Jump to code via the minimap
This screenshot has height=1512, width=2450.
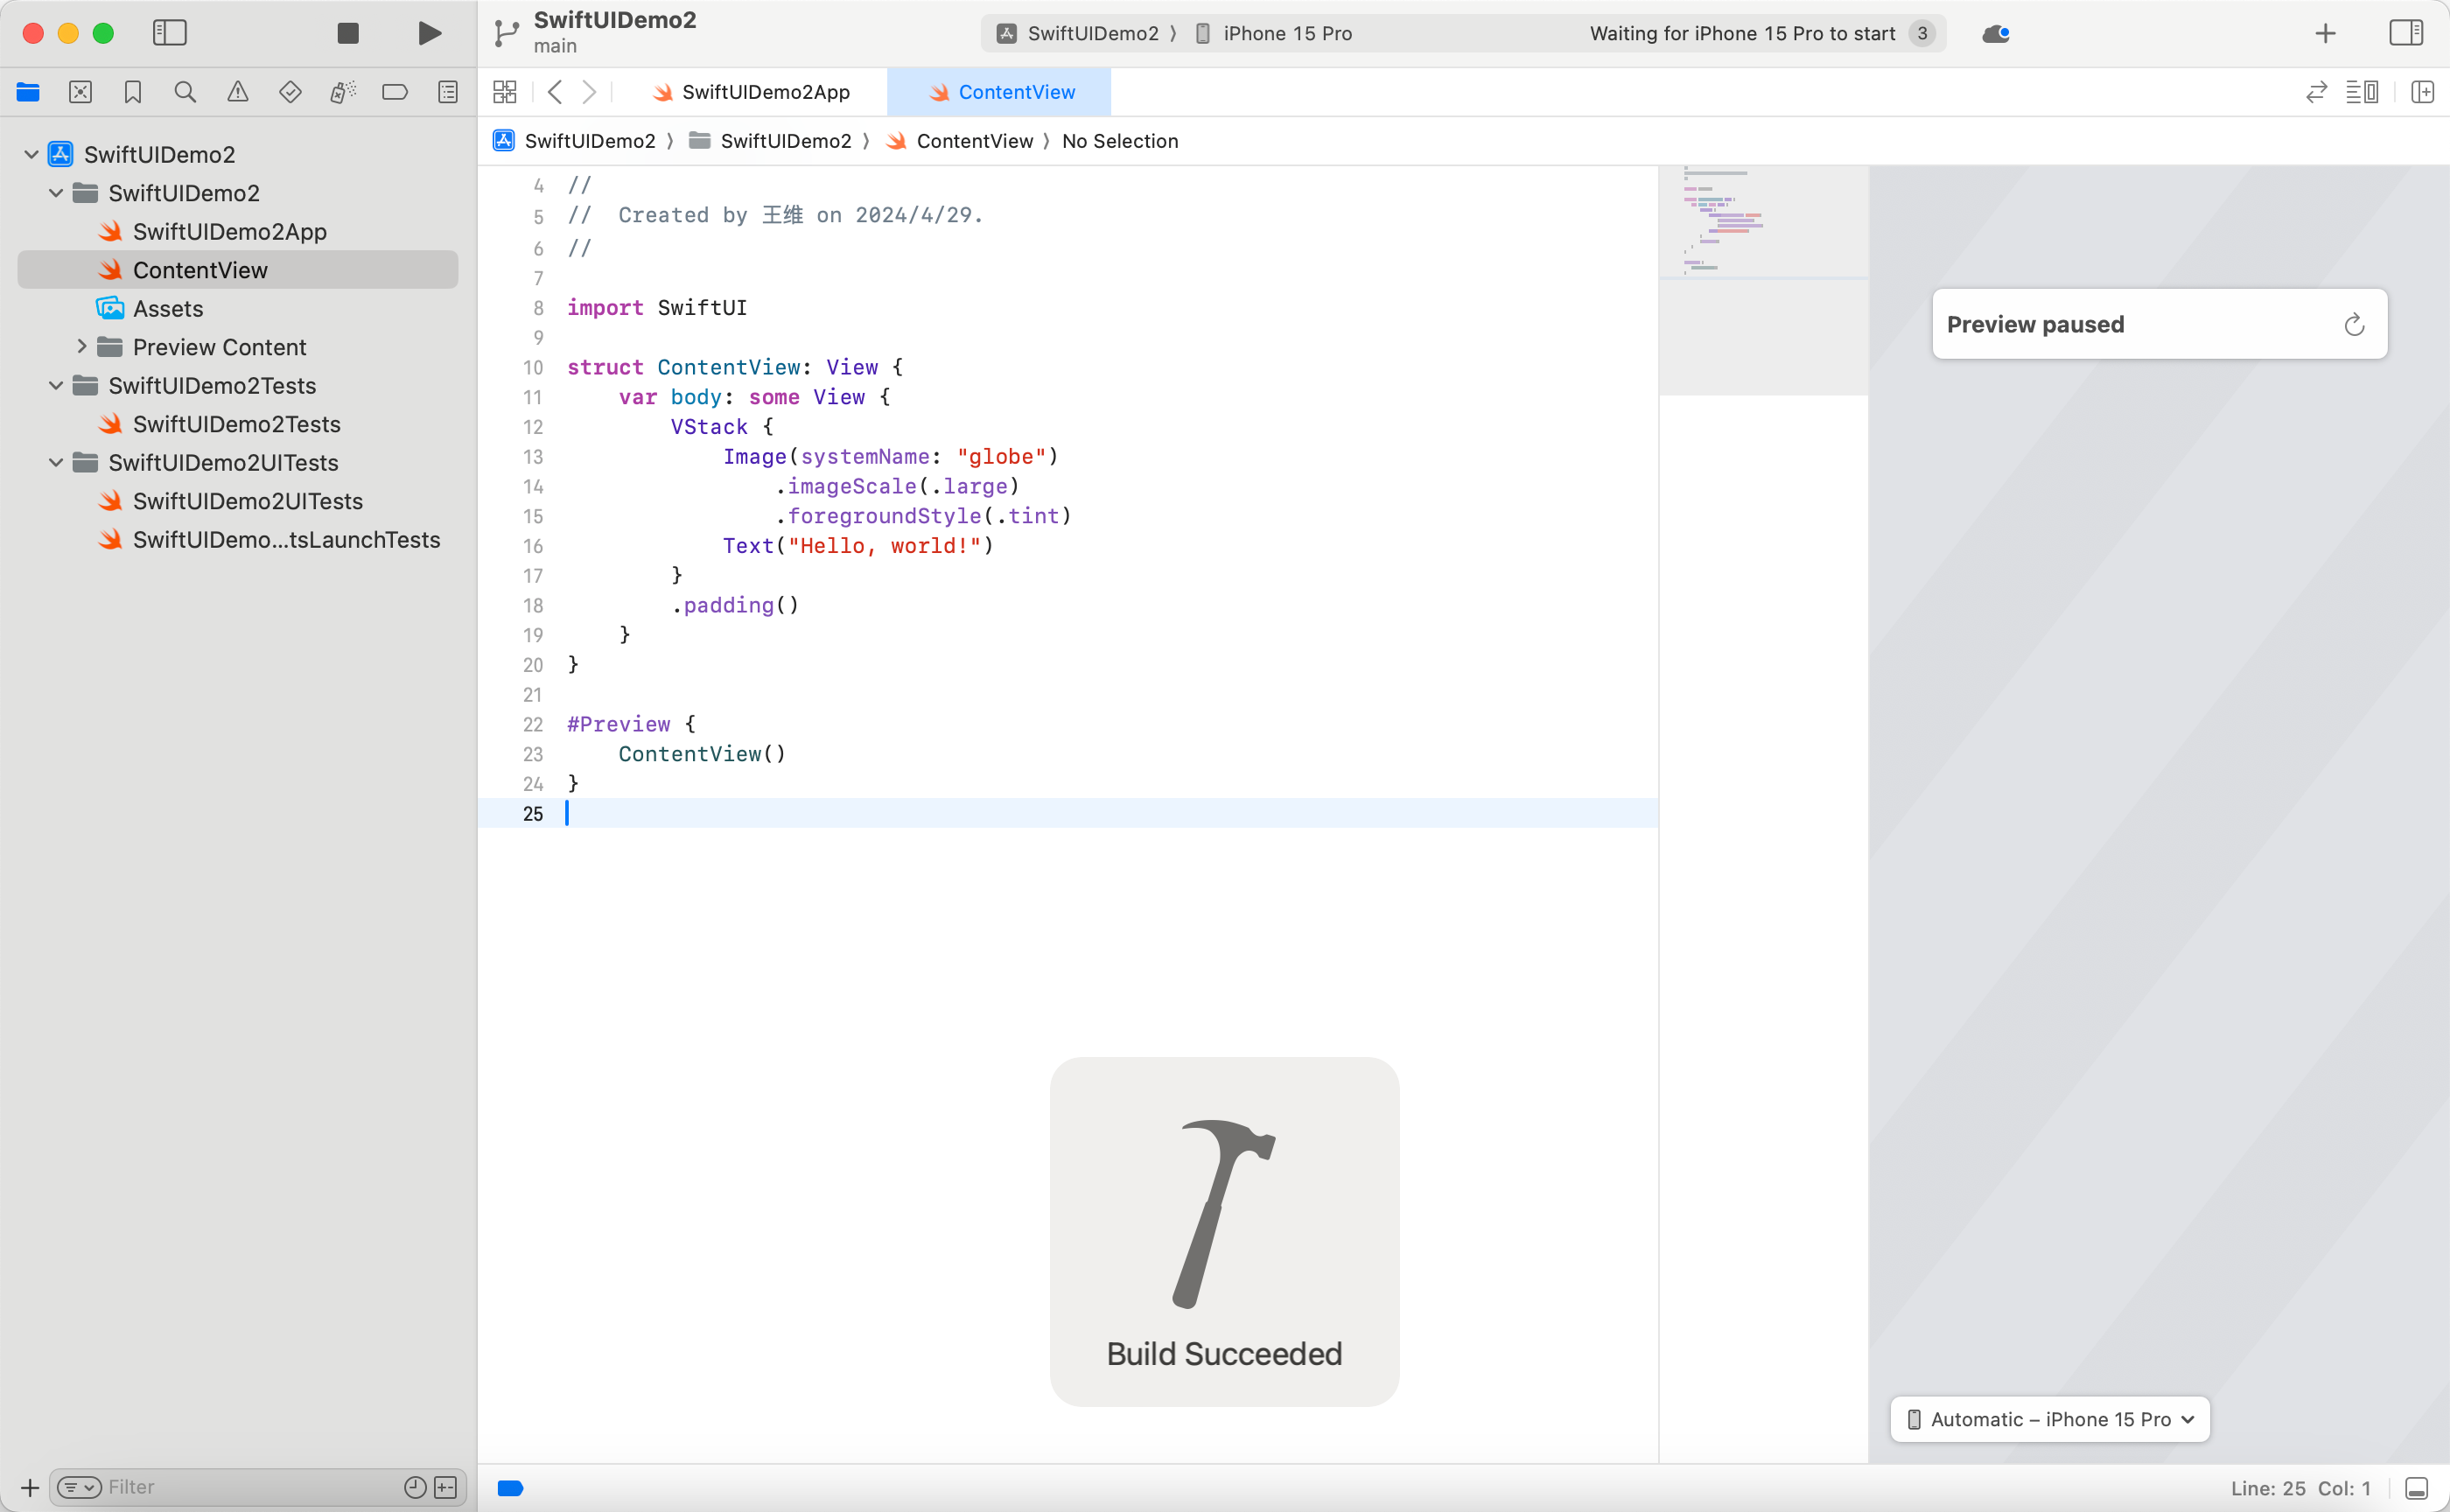[1763, 280]
